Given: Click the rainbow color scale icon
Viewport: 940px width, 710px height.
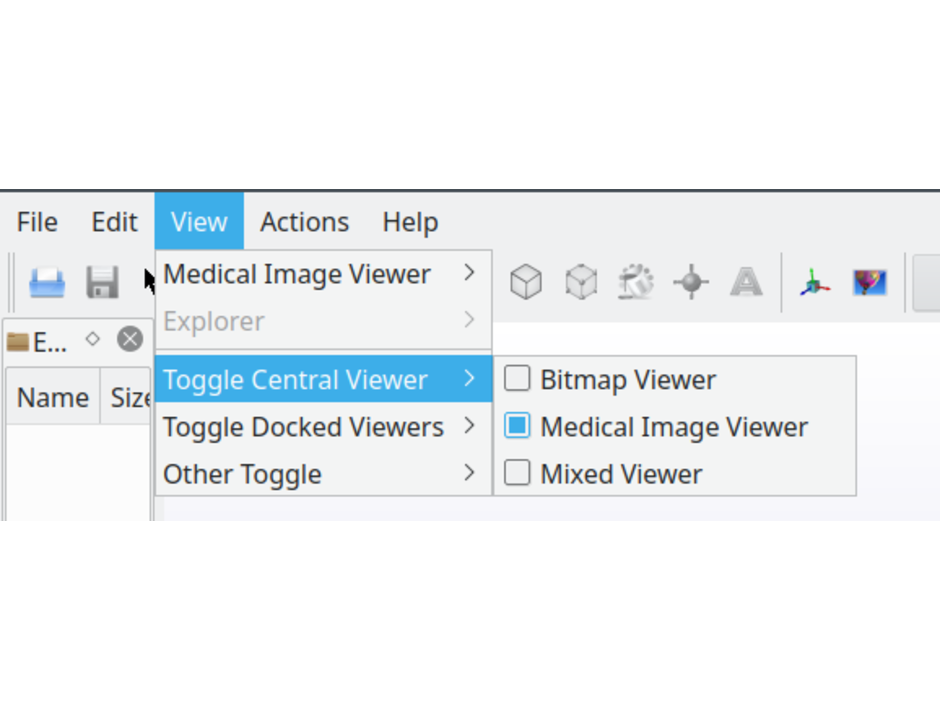Looking at the screenshot, I should (870, 283).
